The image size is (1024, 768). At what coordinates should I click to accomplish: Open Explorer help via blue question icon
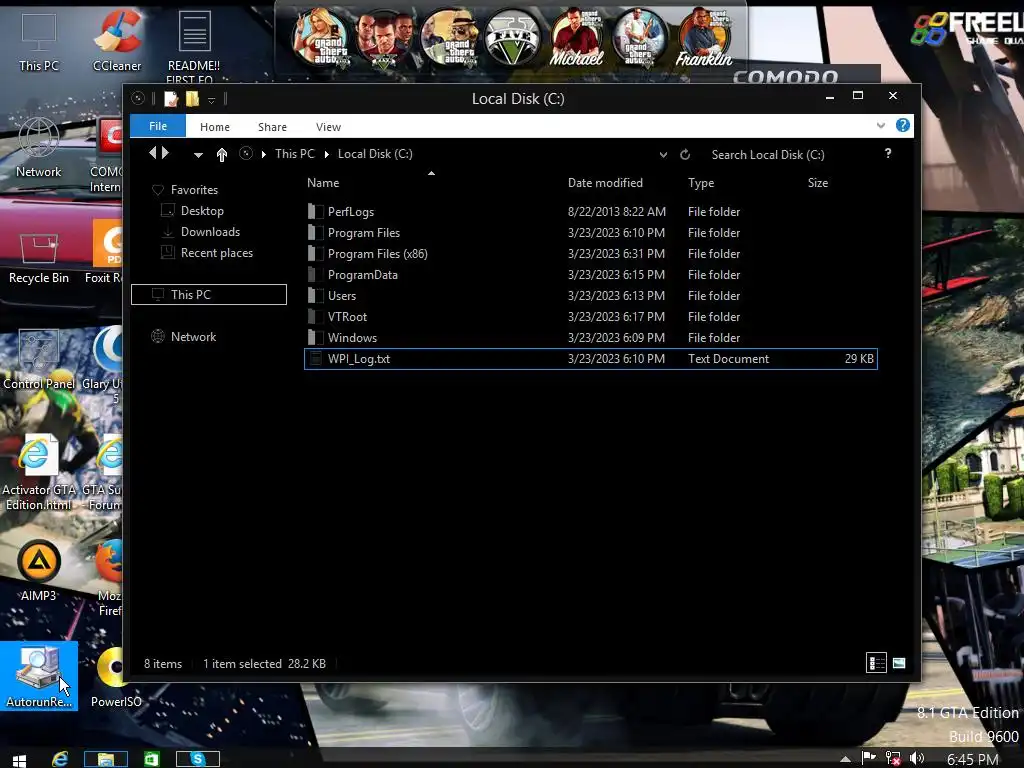click(903, 125)
